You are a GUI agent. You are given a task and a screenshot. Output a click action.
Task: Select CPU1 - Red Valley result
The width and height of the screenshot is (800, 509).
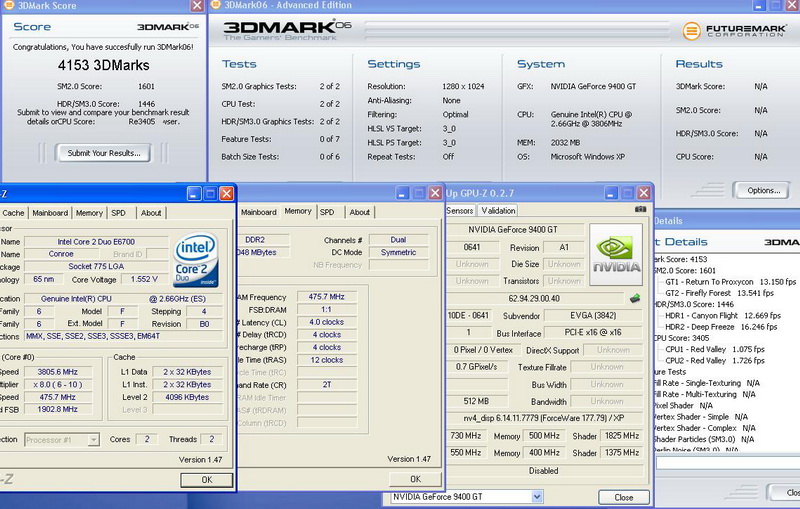(x=715, y=349)
